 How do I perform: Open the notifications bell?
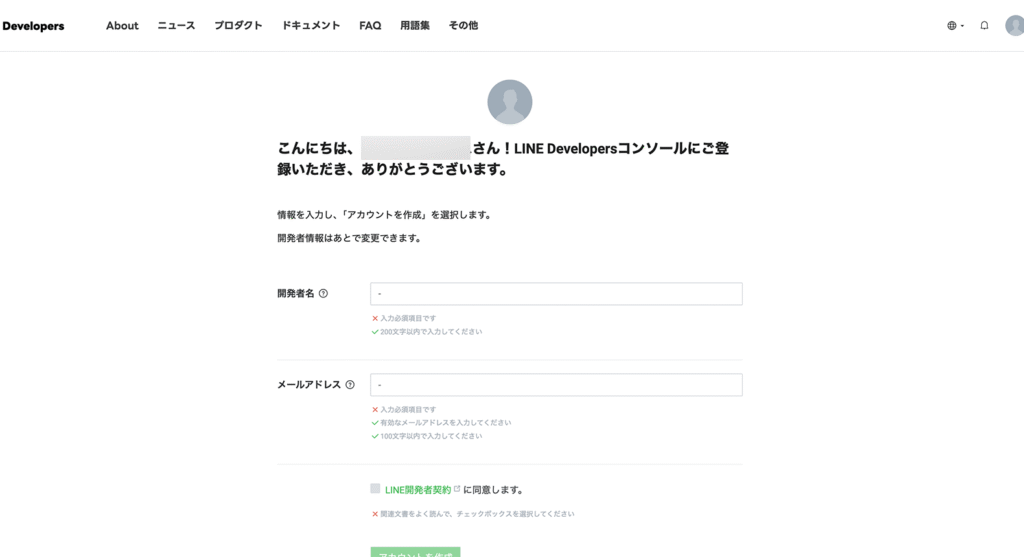coord(984,25)
